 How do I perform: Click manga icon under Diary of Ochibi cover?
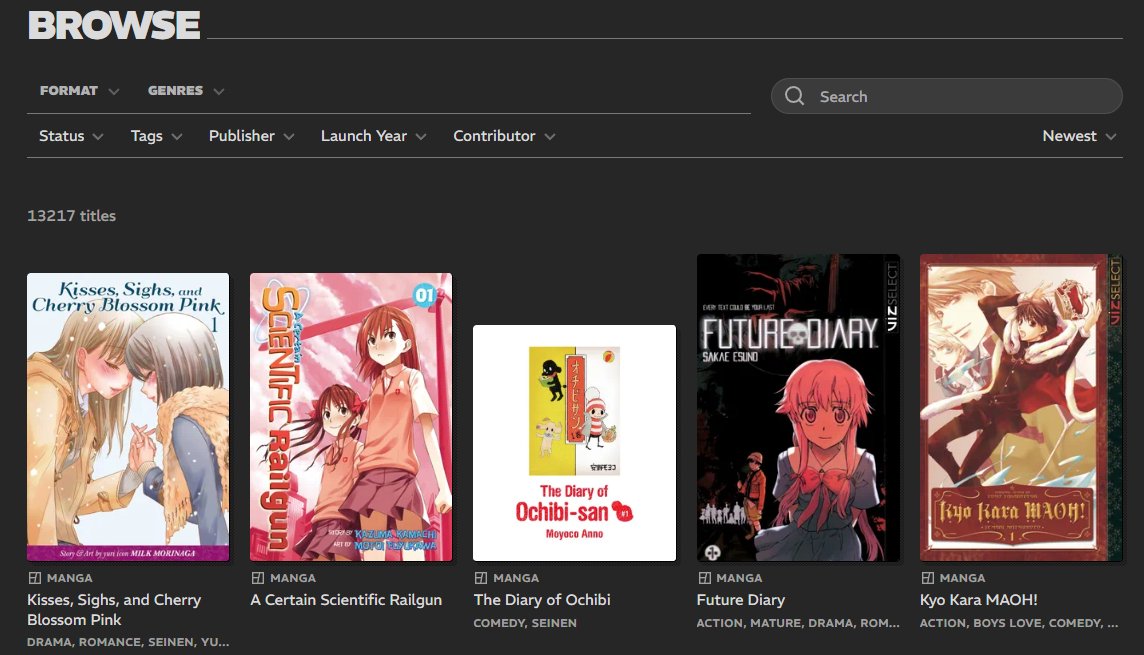481,578
